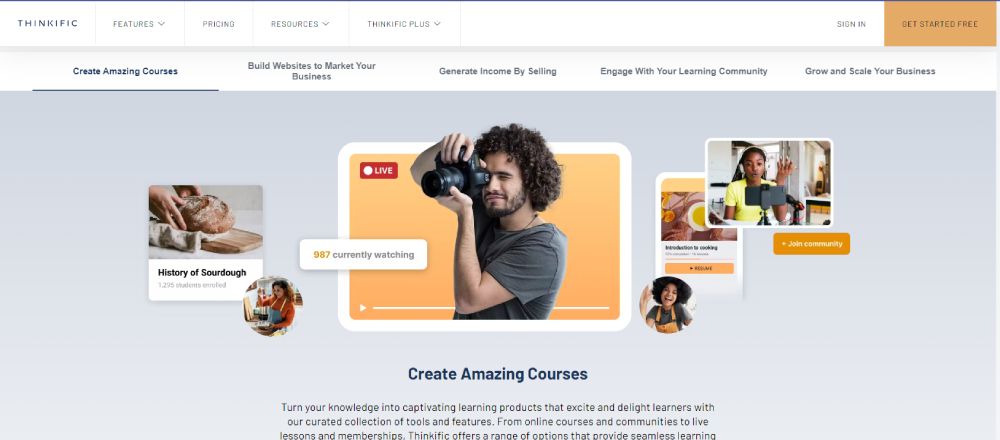Open the Generate Income By Selling tab
The height and width of the screenshot is (440, 1000).
click(497, 71)
